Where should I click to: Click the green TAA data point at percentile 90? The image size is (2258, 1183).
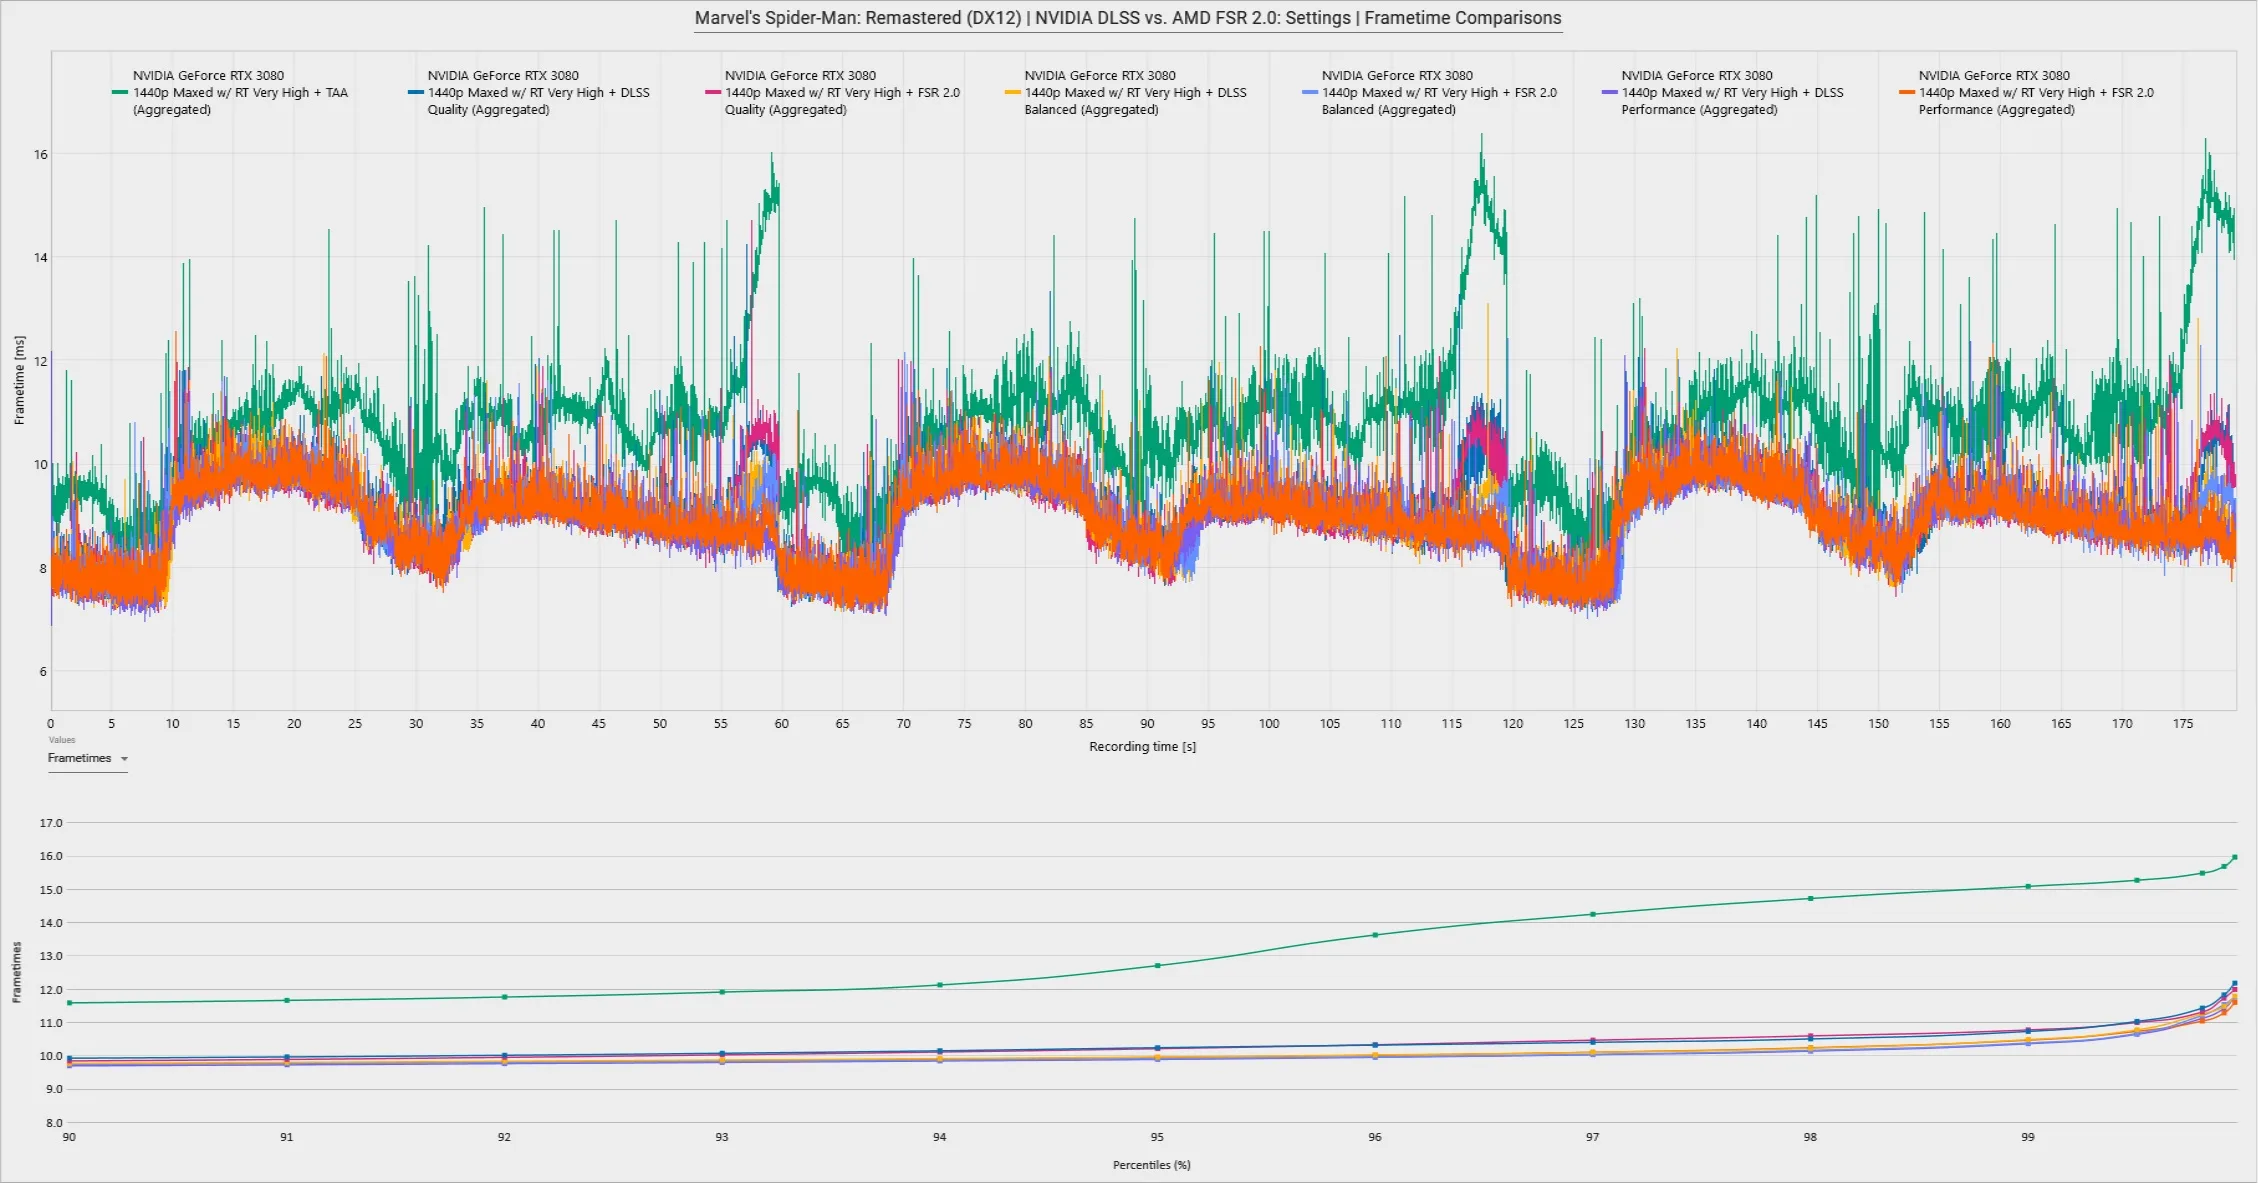click(69, 1003)
